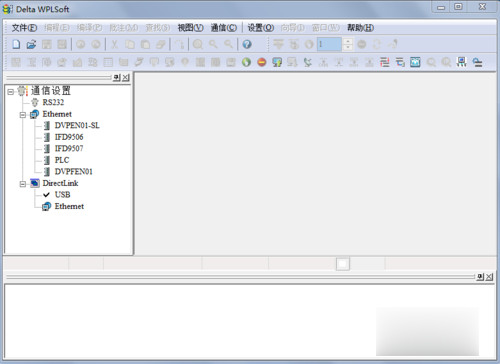Click the DirectLink blue device icon
500x364 pixels.
click(x=34, y=183)
